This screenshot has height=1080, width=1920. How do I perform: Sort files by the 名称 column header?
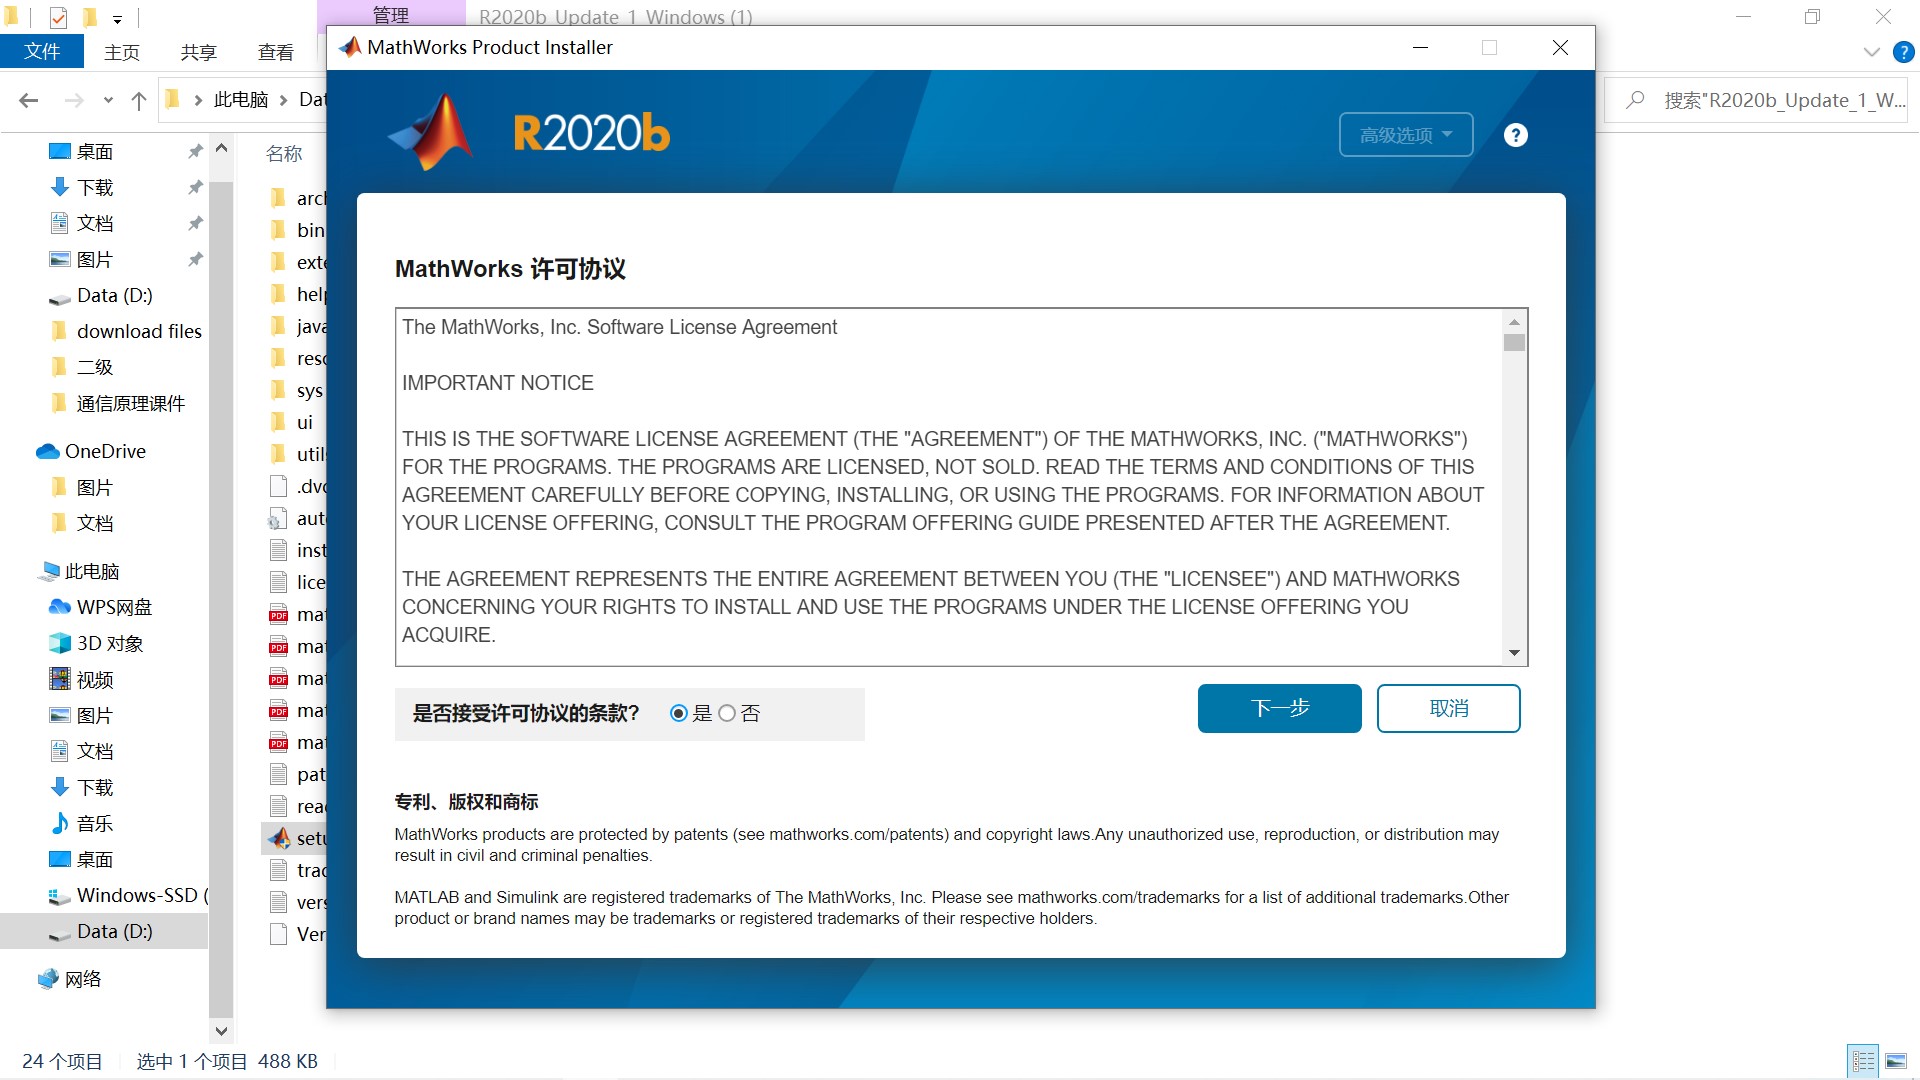pyautogui.click(x=284, y=153)
